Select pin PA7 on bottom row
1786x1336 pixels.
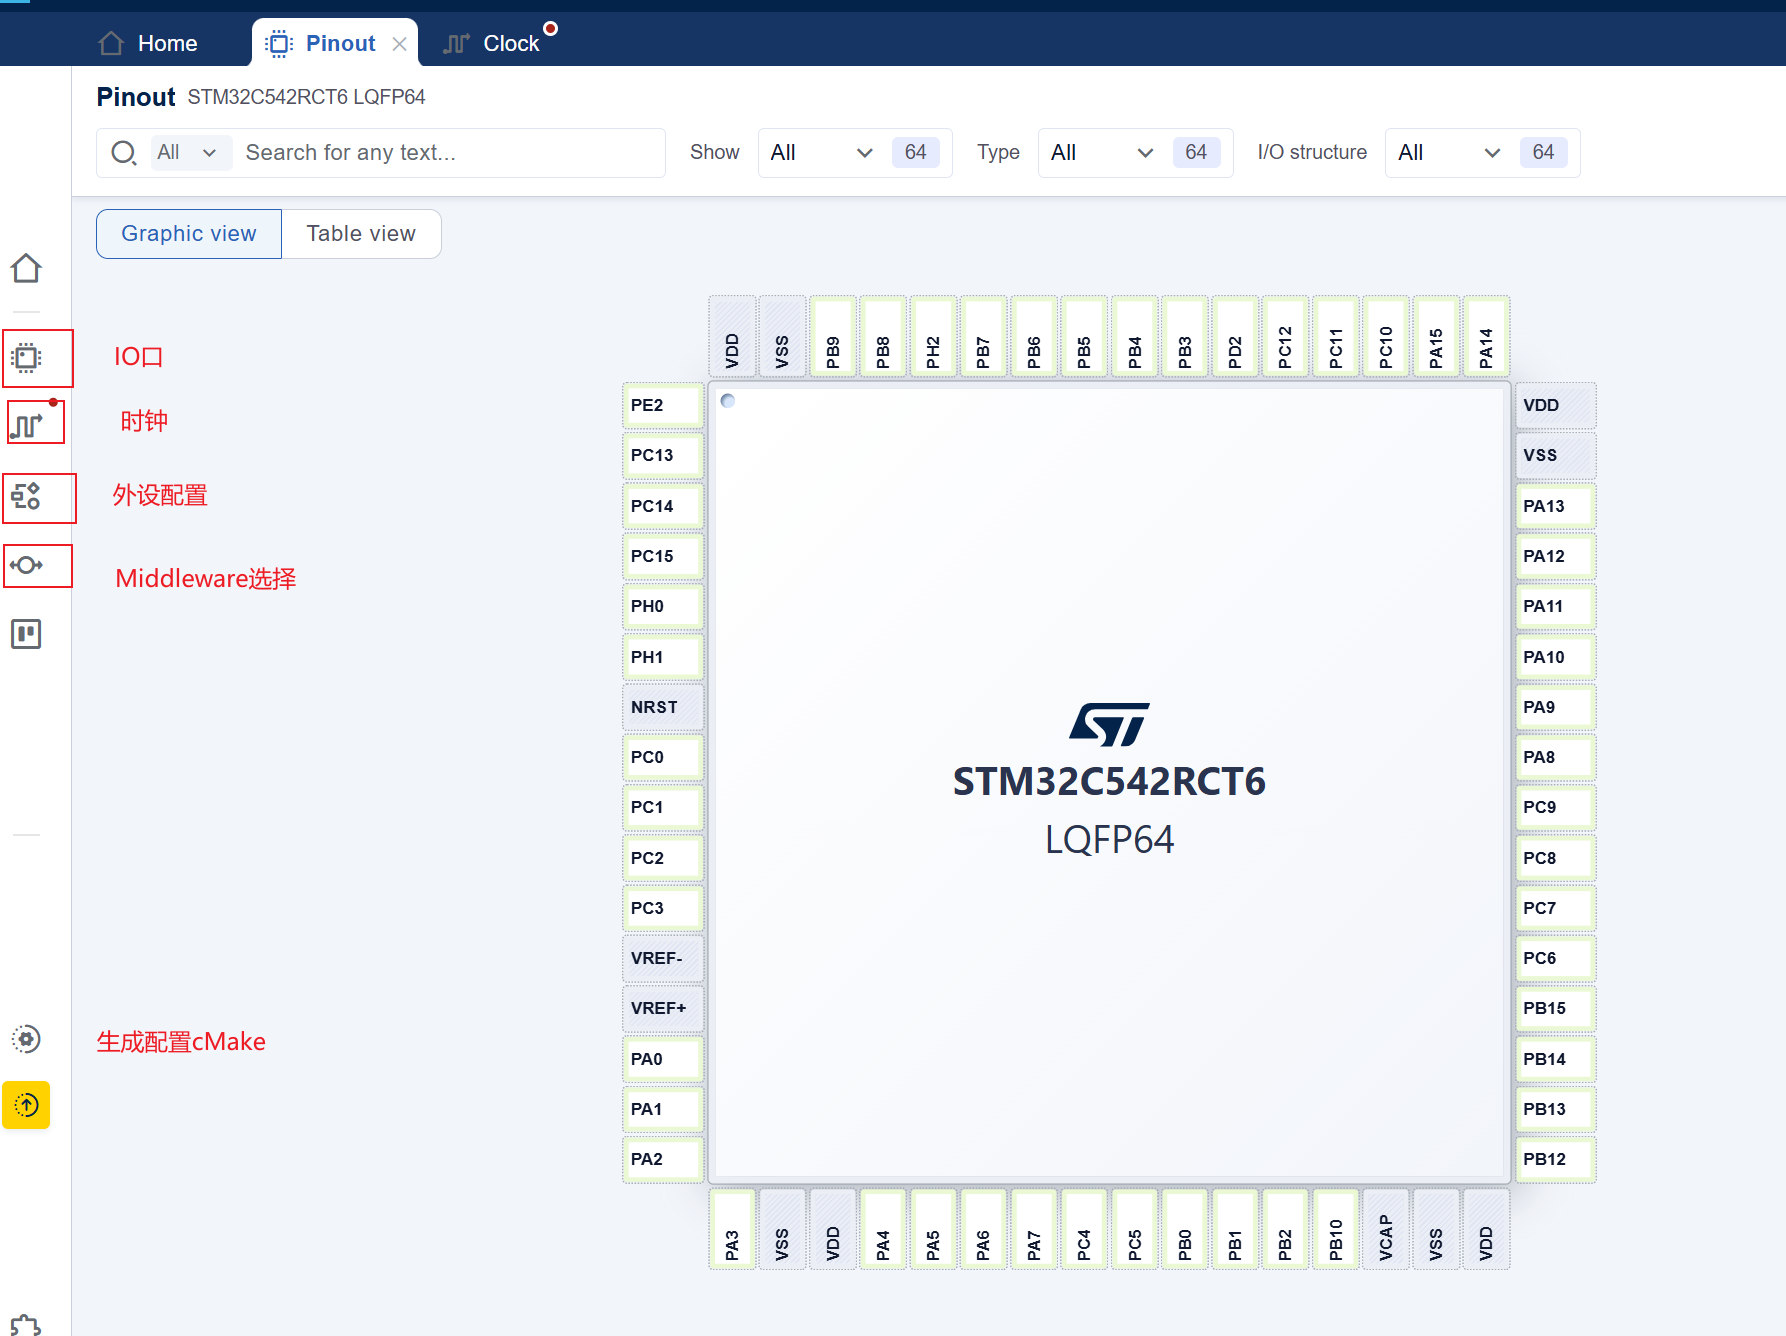point(1034,1229)
